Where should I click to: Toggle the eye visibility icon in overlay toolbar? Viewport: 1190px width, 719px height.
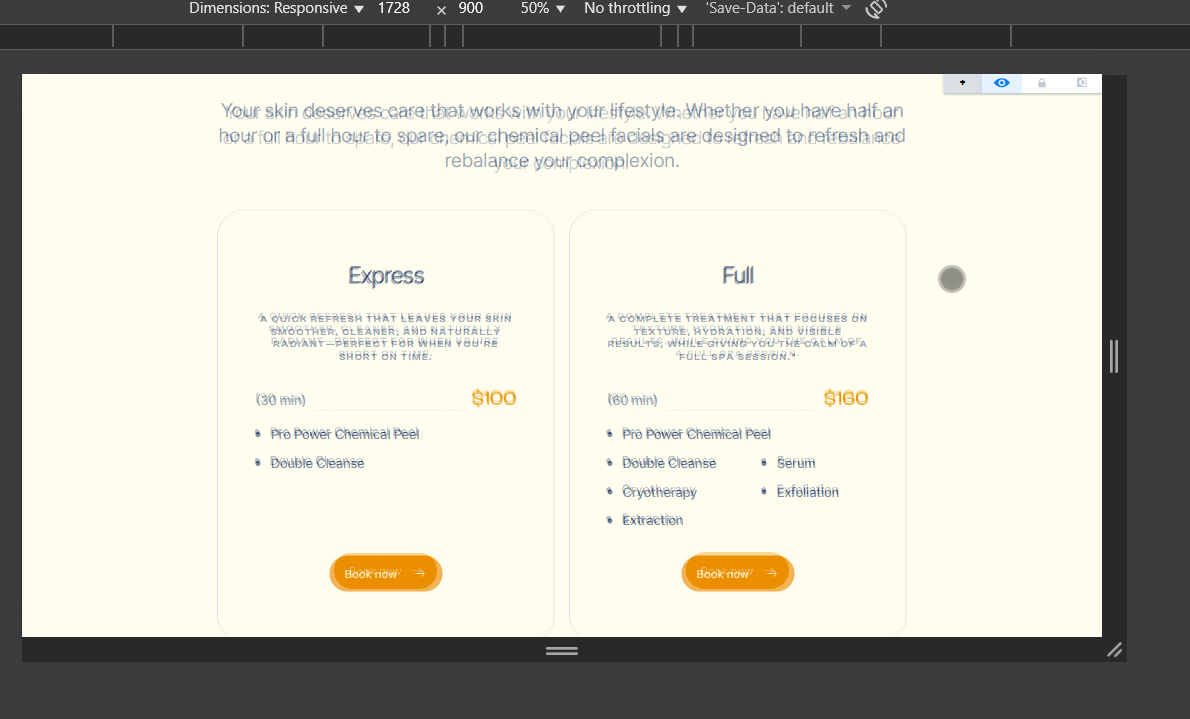click(1002, 83)
